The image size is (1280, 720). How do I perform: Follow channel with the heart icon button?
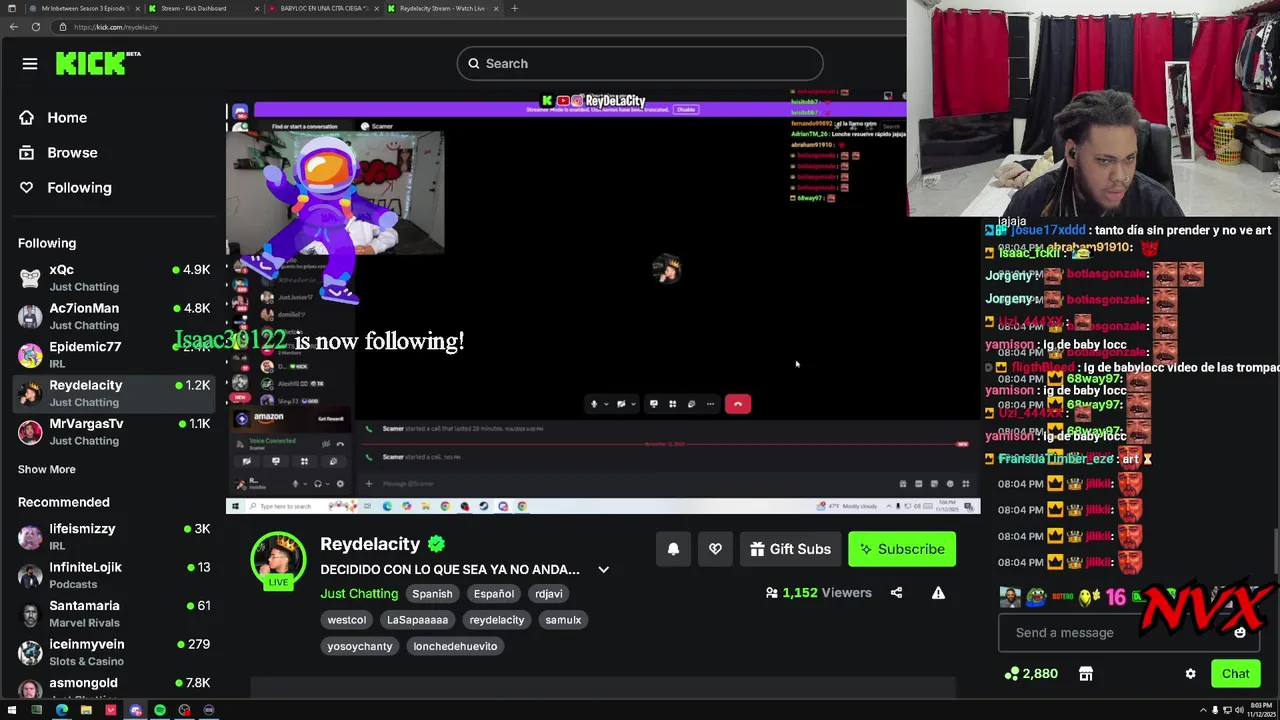(715, 549)
